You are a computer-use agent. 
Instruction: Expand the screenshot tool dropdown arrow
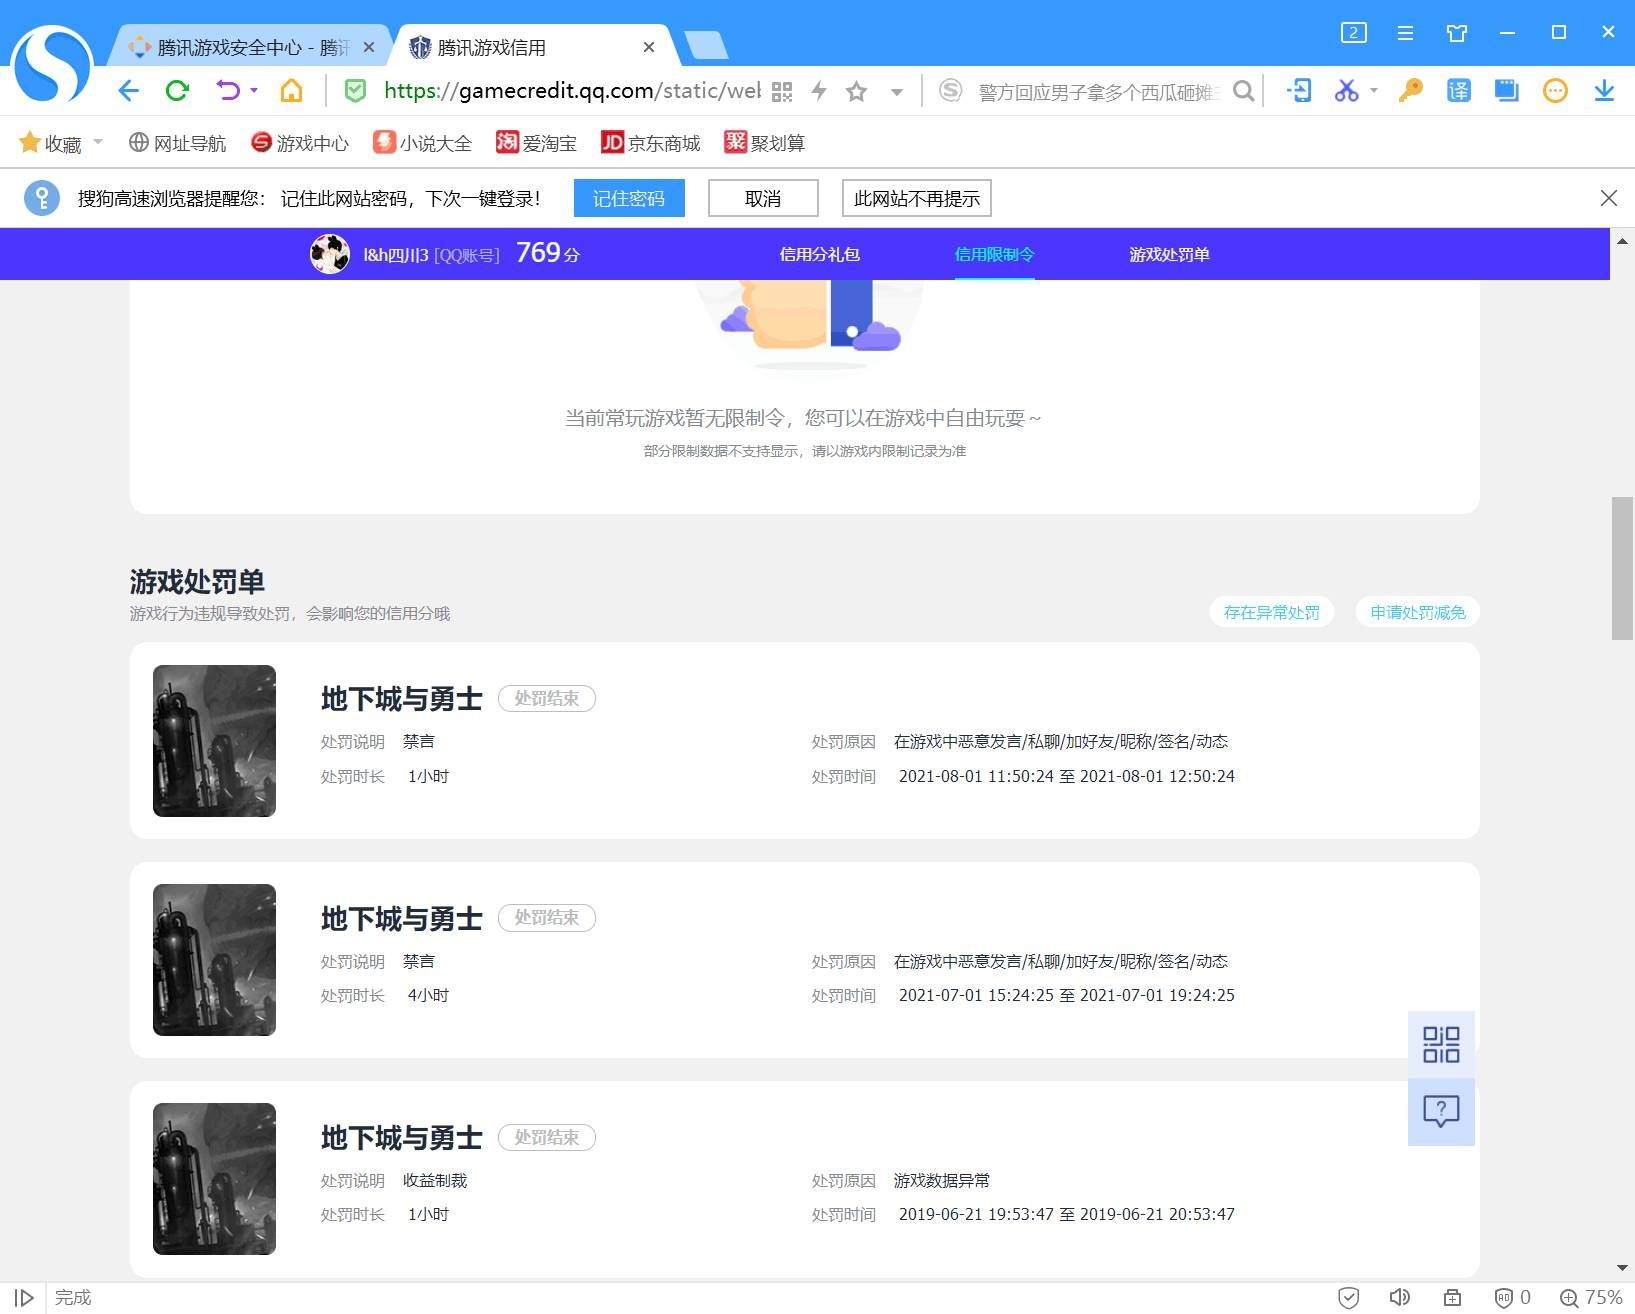(x=1374, y=91)
